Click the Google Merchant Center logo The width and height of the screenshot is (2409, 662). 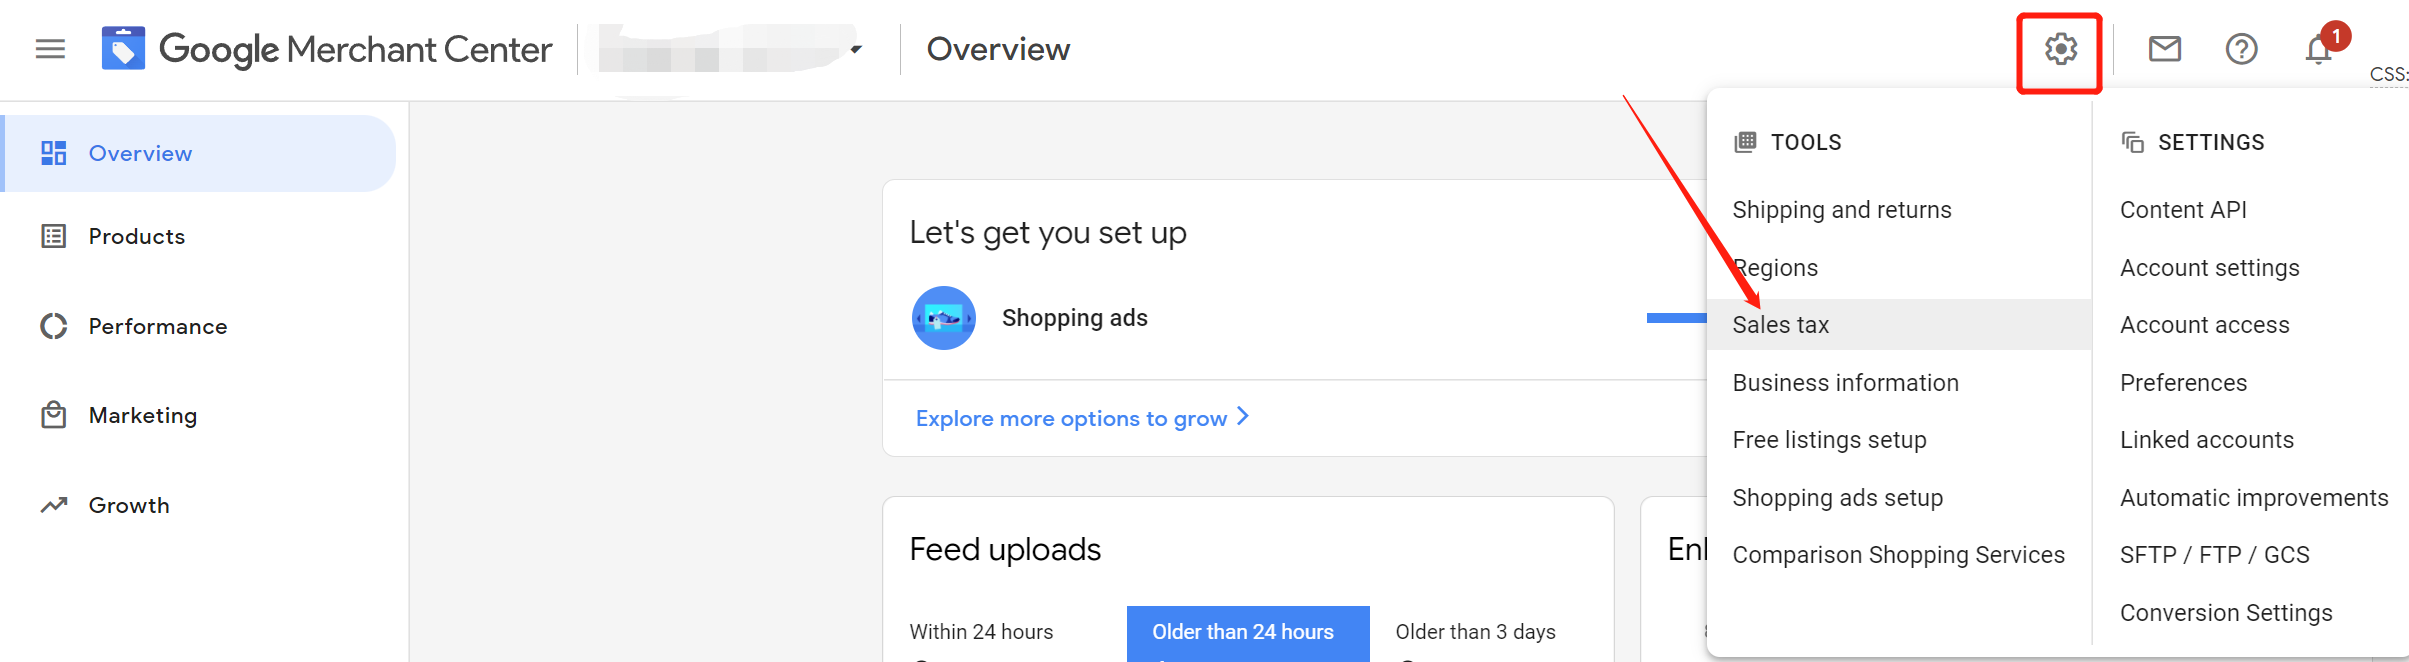[x=123, y=49]
